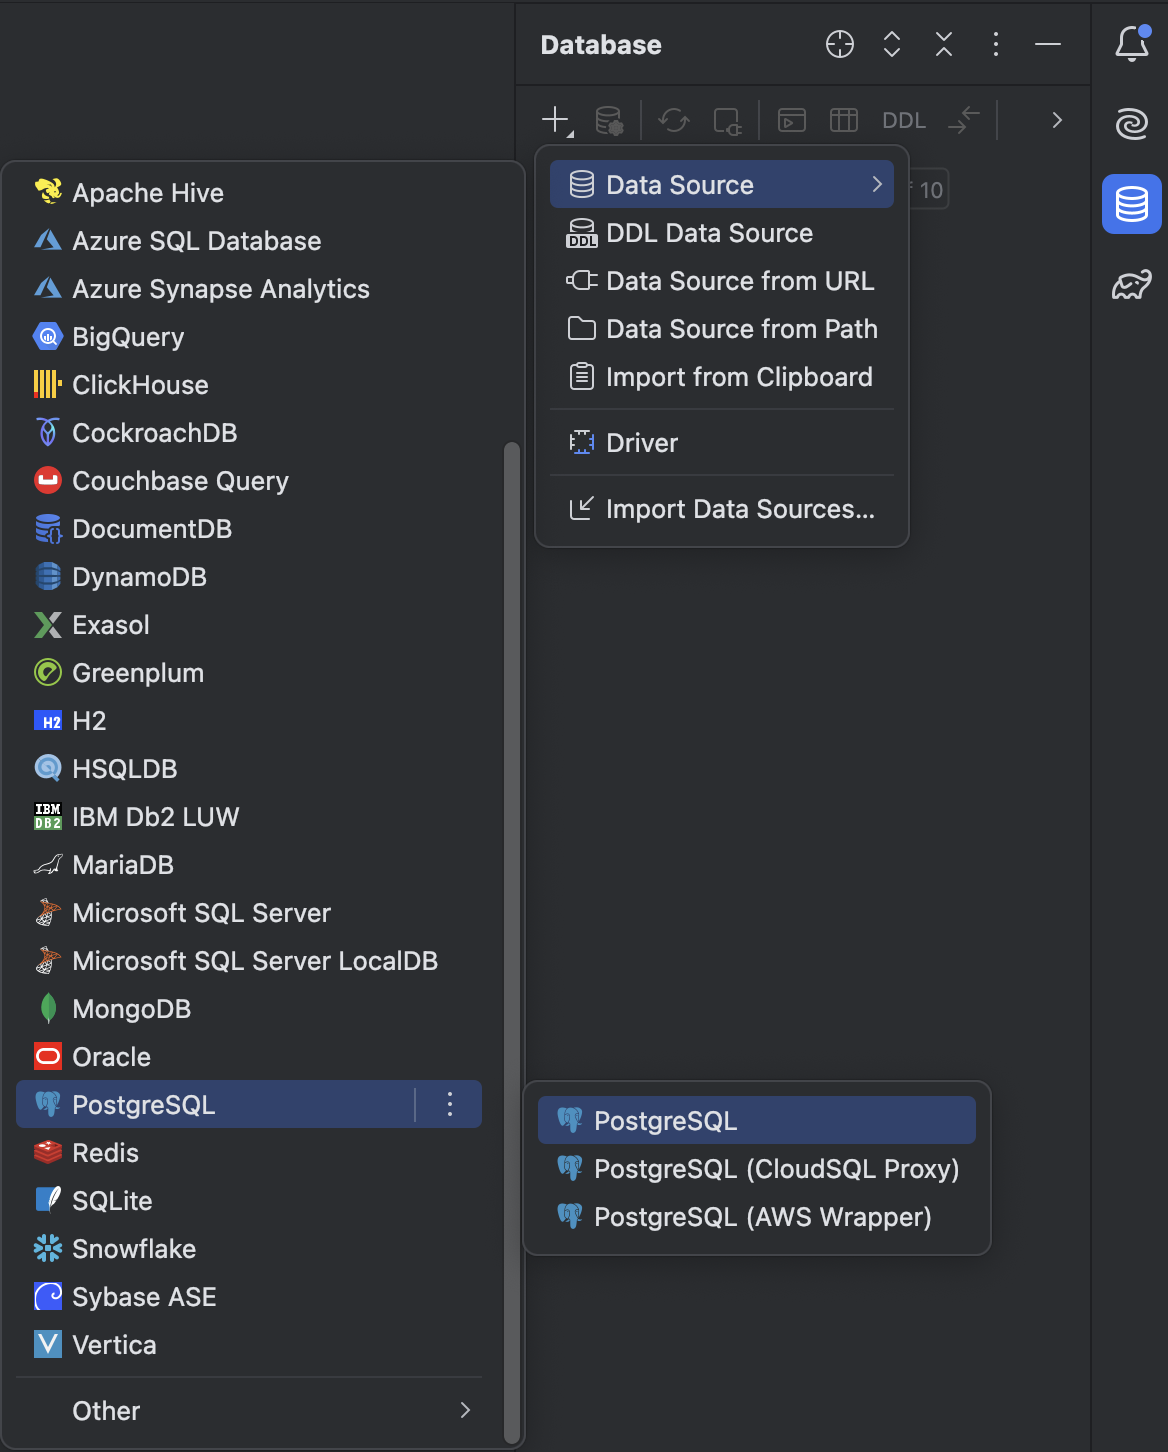Image resolution: width=1168 pixels, height=1452 pixels.
Task: Choose CockroachDB data source
Action: 249,433
